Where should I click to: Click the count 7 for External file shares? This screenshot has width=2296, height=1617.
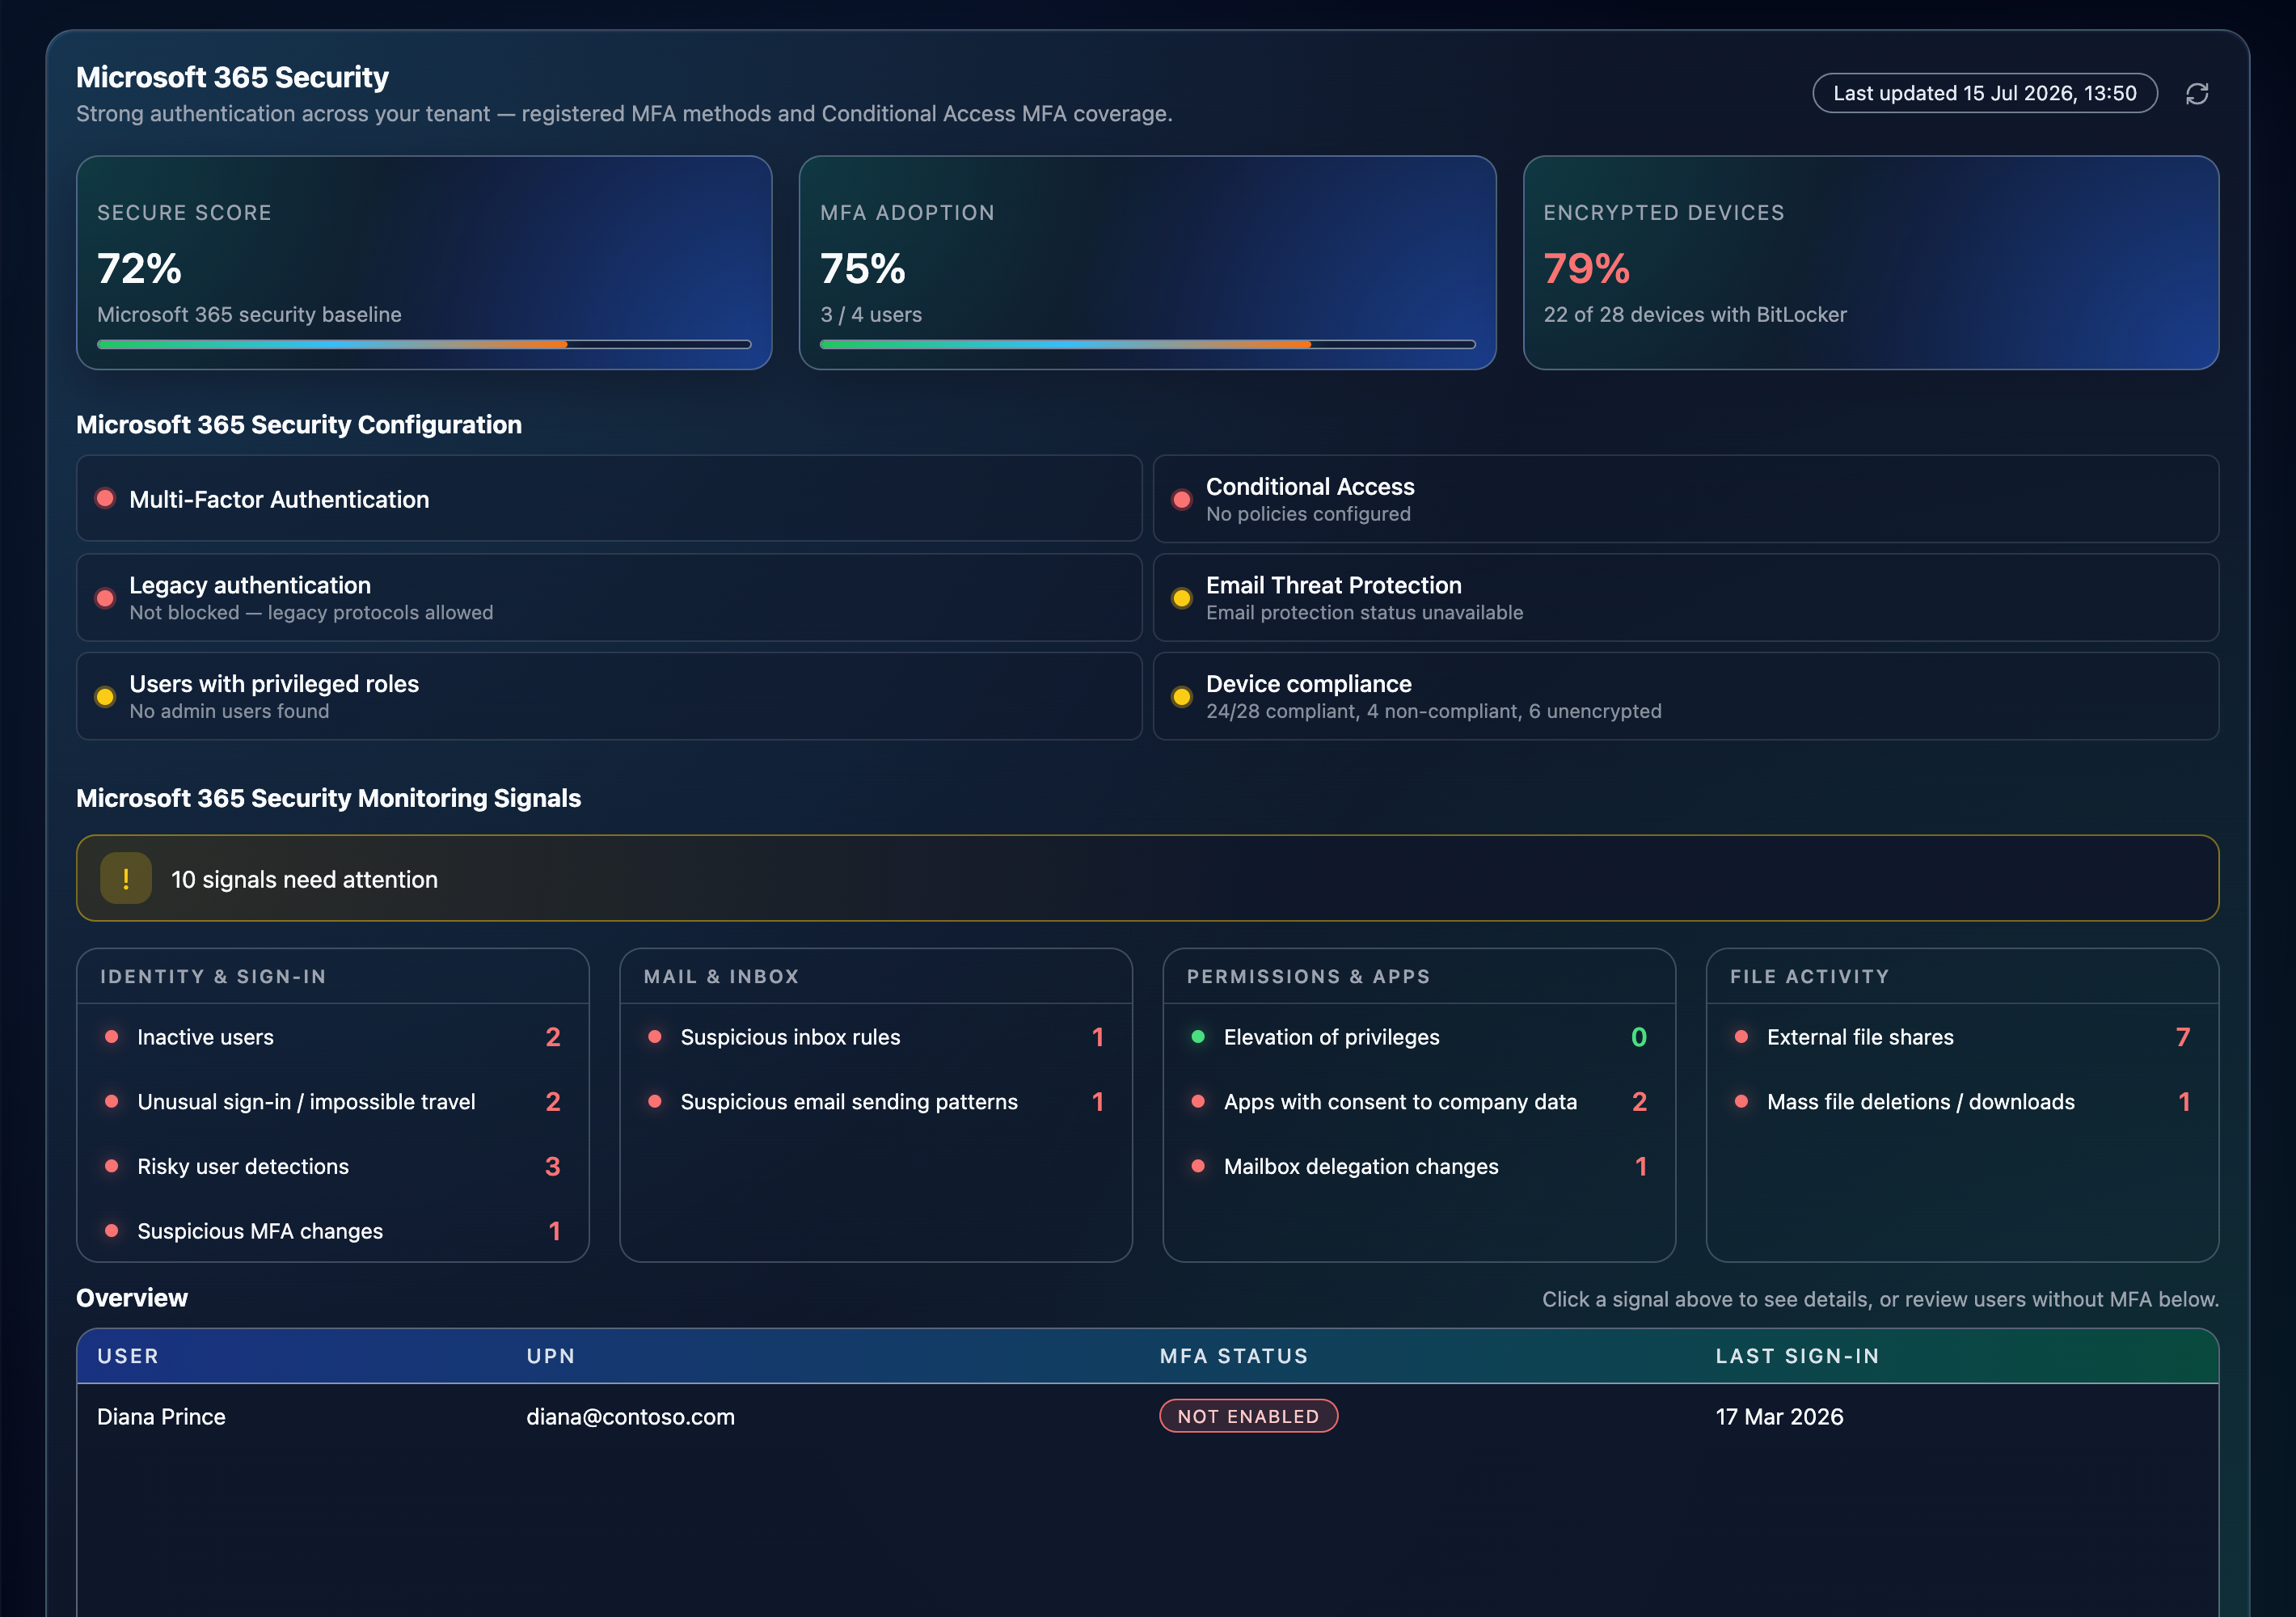(x=2183, y=1037)
